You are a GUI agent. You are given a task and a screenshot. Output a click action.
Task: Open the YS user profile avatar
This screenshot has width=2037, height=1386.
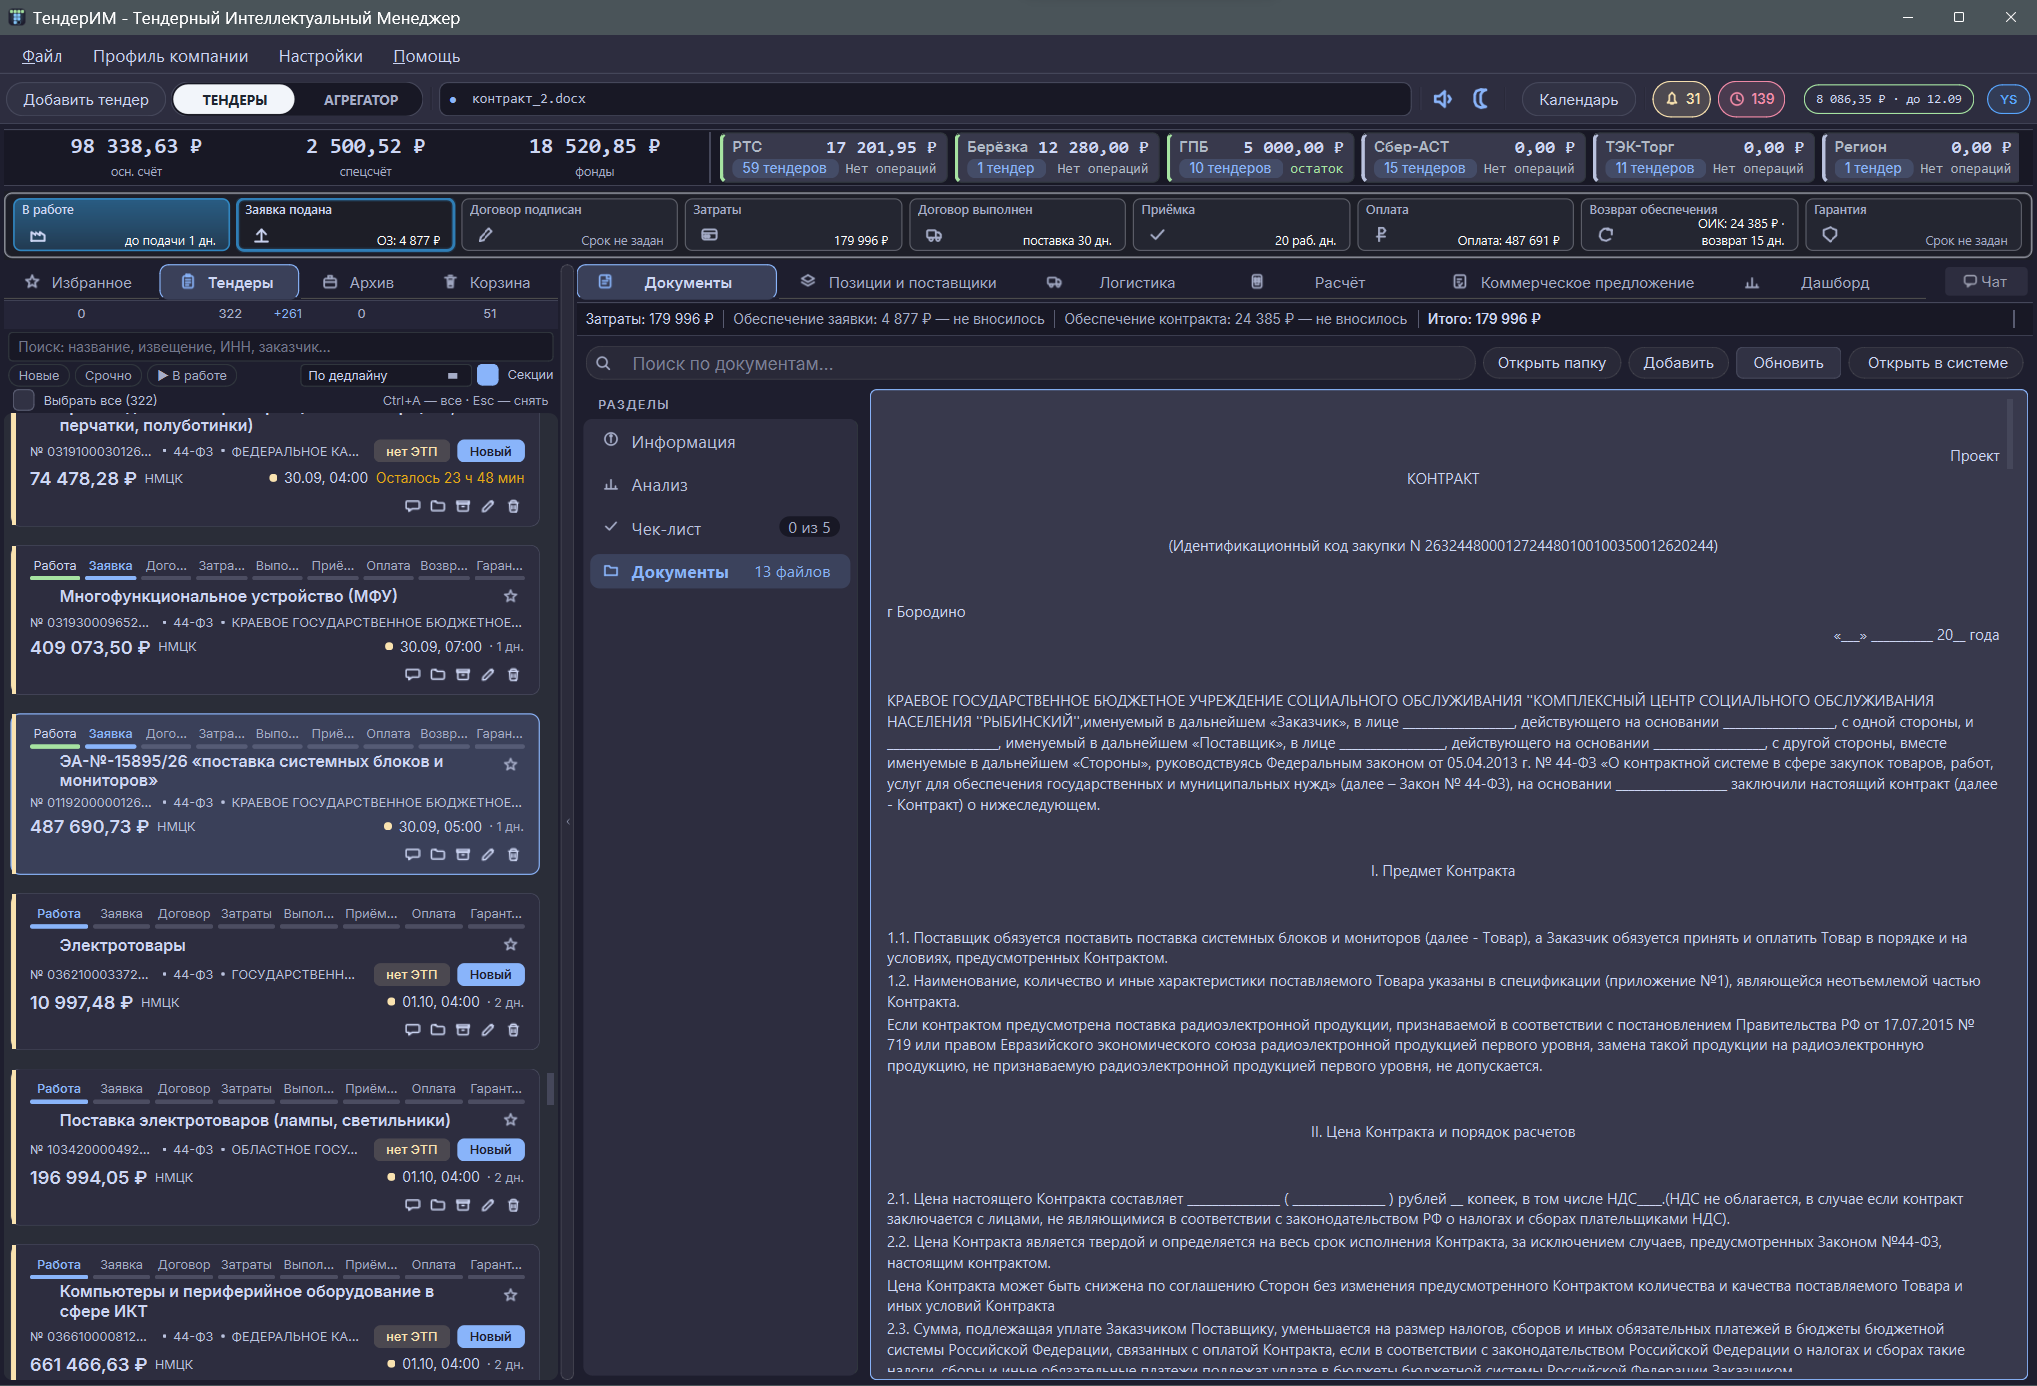tap(2008, 99)
